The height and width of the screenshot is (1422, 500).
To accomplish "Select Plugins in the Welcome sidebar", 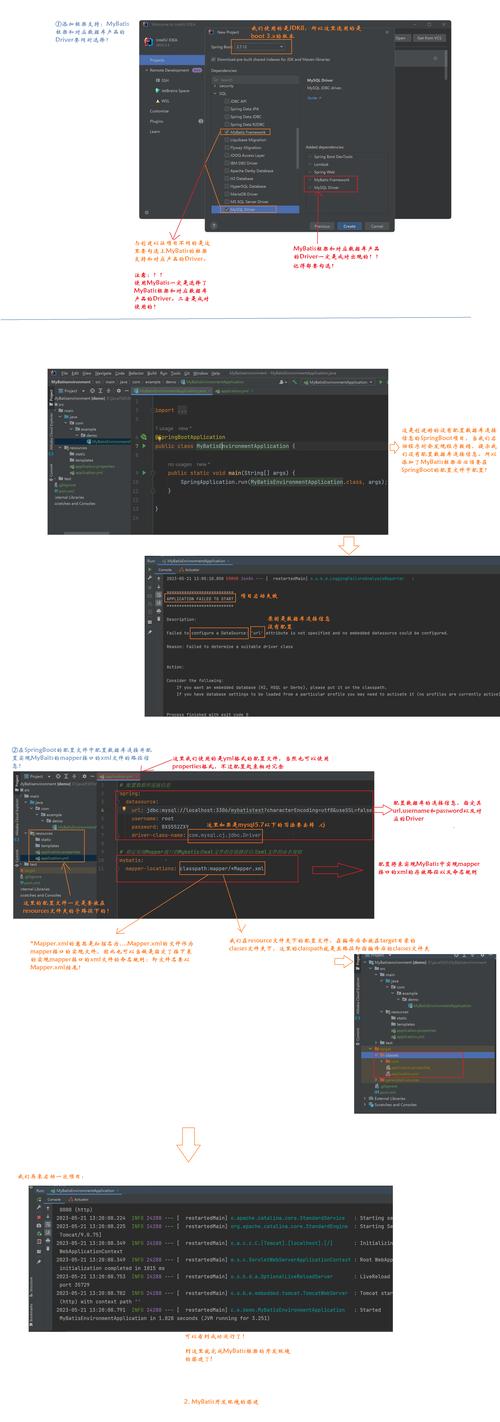I will tap(158, 121).
